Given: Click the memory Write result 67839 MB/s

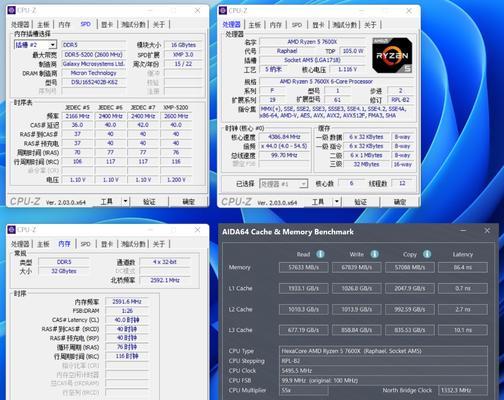Looking at the screenshot, I should 356,267.
